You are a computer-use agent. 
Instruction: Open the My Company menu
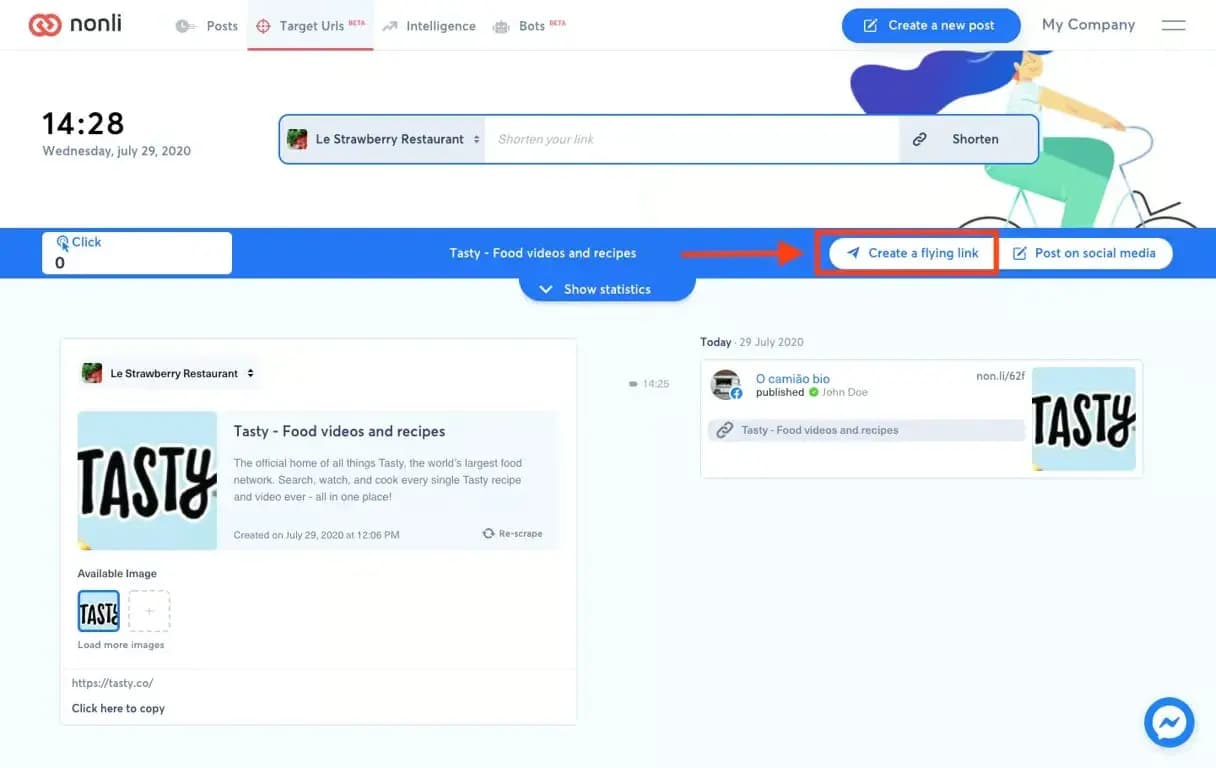[x=1088, y=25]
